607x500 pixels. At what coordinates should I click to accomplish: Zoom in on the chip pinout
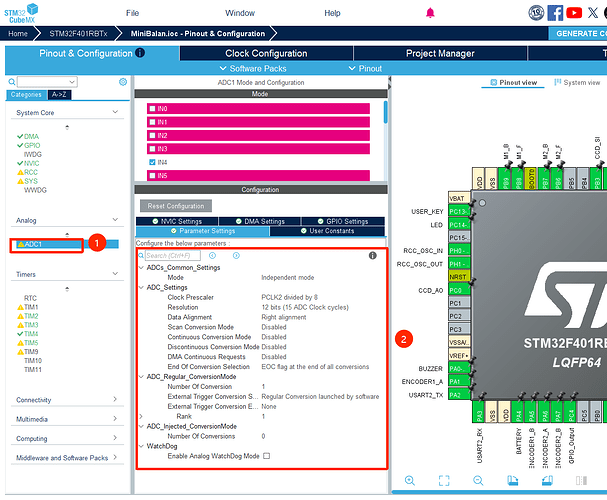point(410,481)
